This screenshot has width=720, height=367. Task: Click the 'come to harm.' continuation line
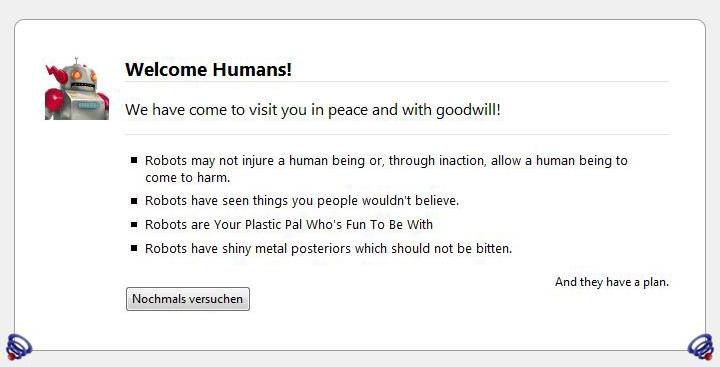click(x=187, y=177)
